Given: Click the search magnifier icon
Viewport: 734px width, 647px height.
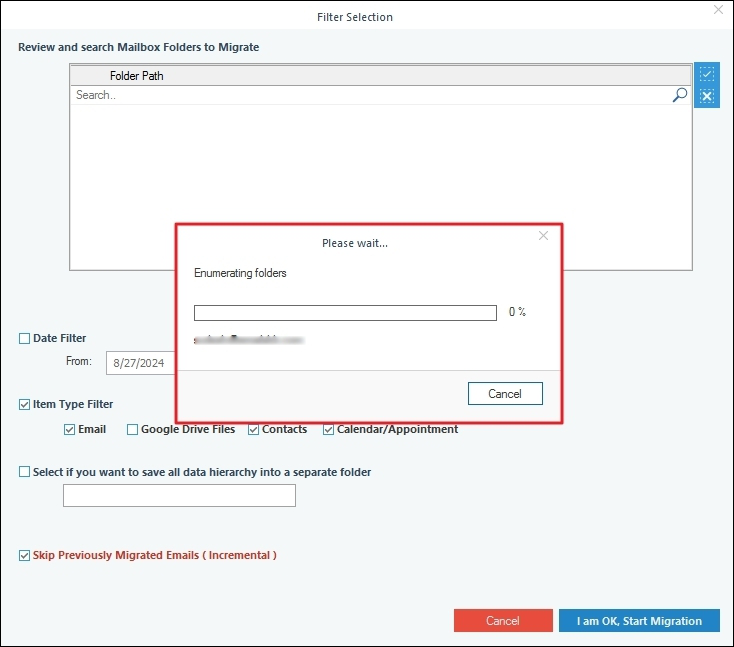Looking at the screenshot, I should coord(680,95).
